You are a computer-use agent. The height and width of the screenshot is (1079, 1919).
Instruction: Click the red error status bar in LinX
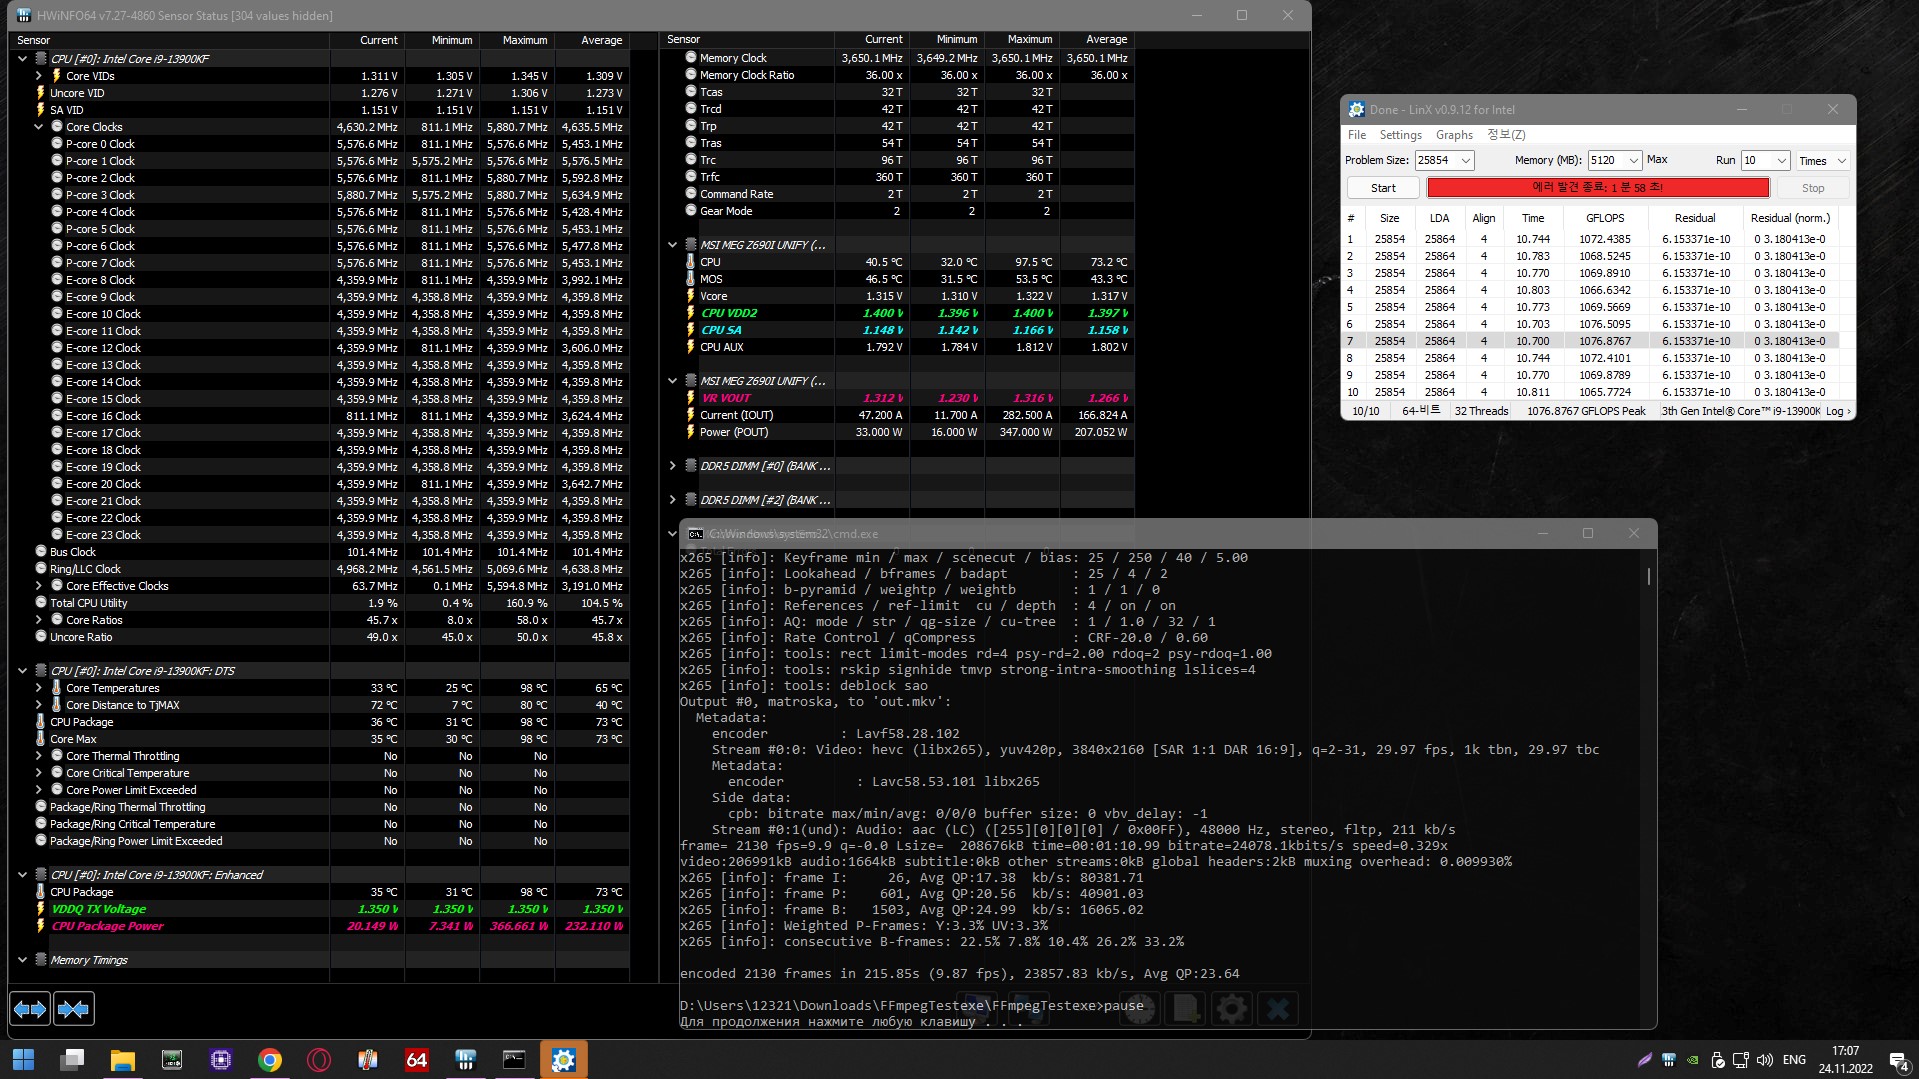pyautogui.click(x=1598, y=187)
